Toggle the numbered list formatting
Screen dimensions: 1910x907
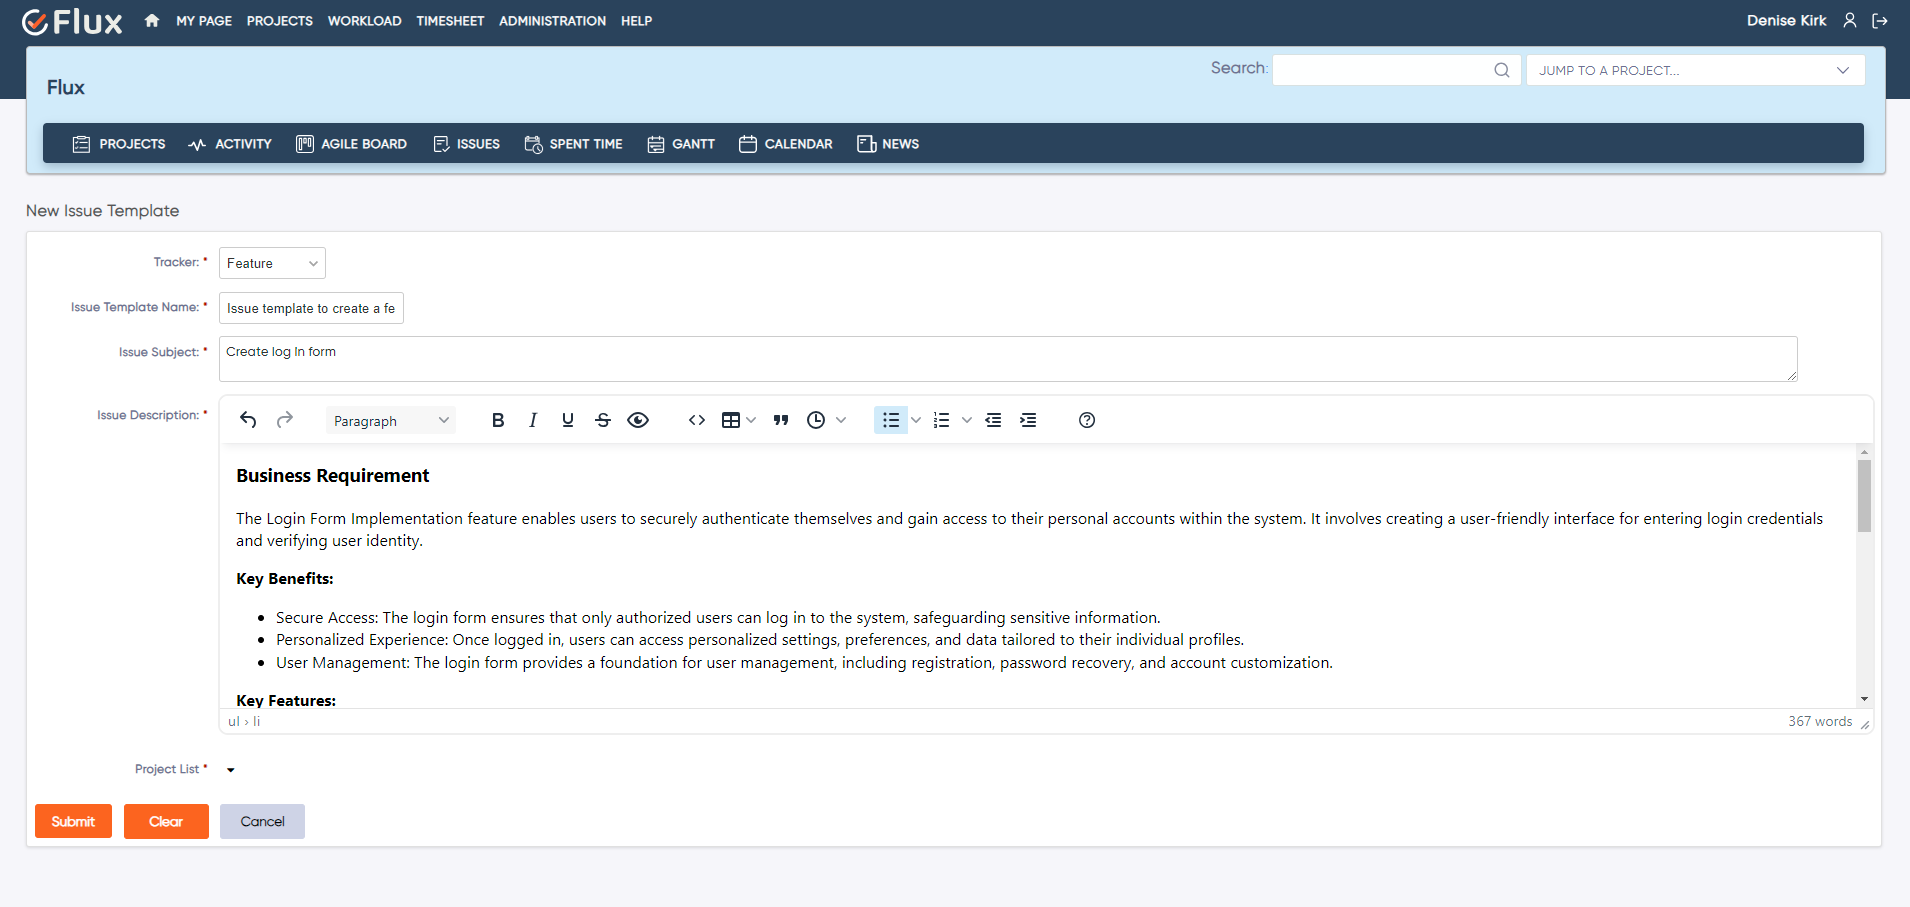(943, 420)
